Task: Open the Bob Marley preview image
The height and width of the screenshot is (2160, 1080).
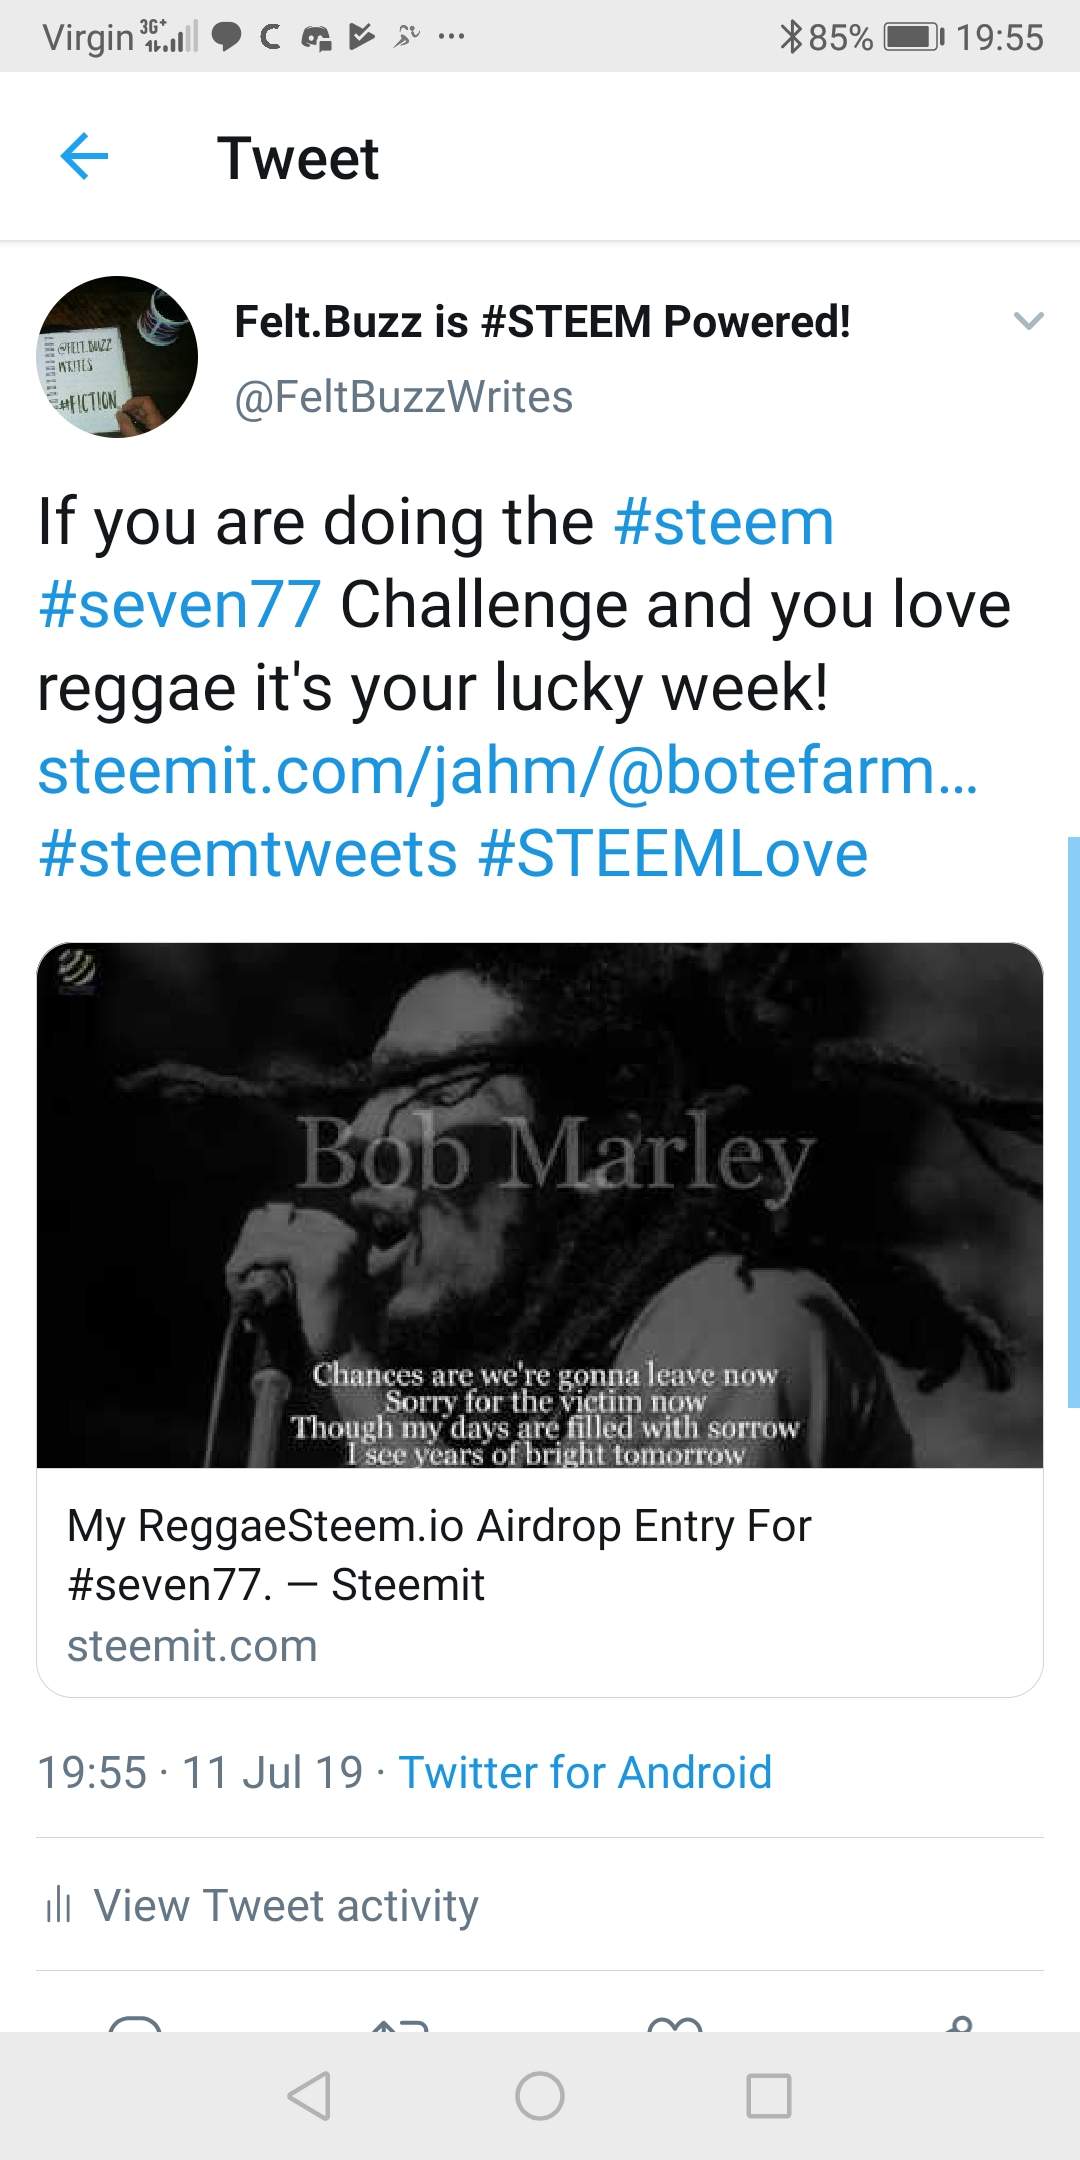Action: tap(540, 1205)
